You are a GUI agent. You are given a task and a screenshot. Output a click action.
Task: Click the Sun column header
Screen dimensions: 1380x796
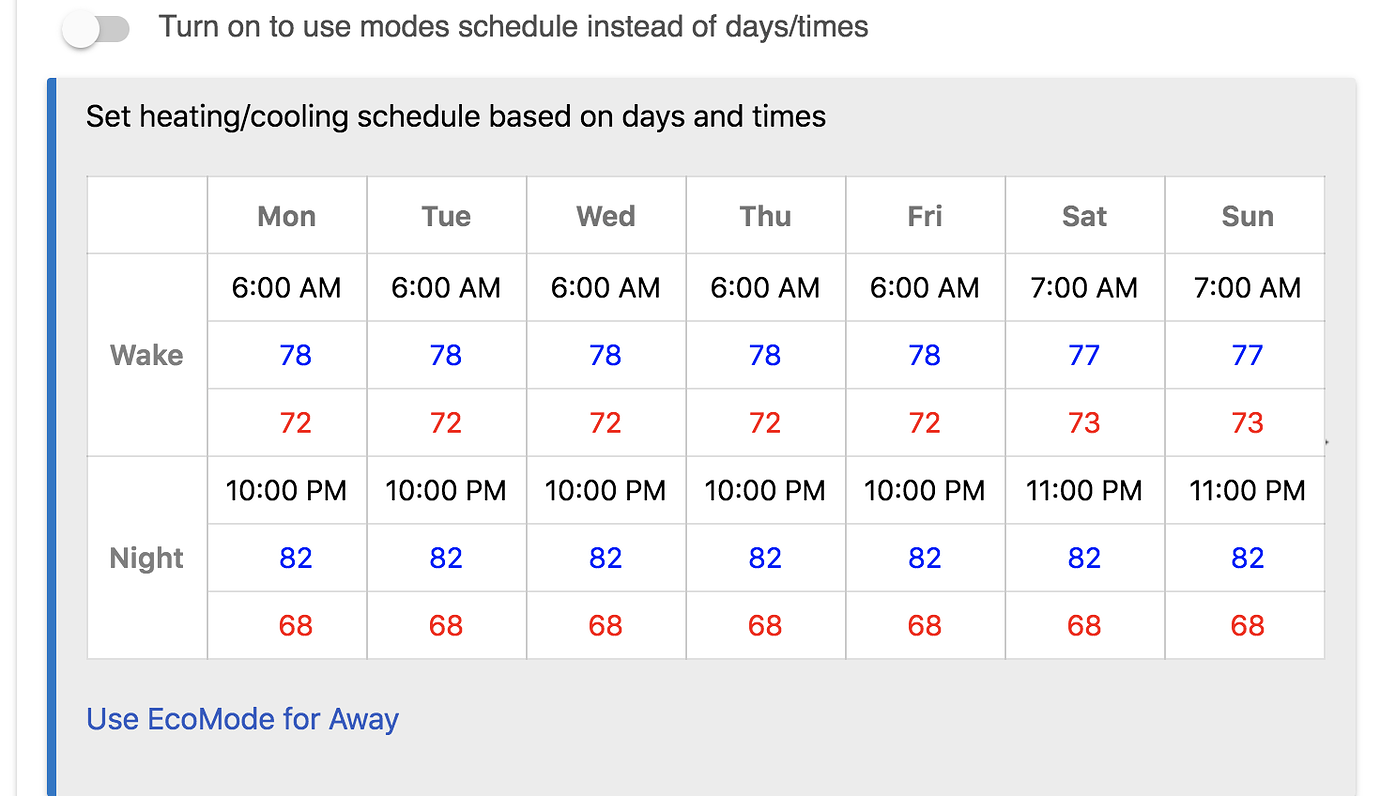(x=1244, y=215)
